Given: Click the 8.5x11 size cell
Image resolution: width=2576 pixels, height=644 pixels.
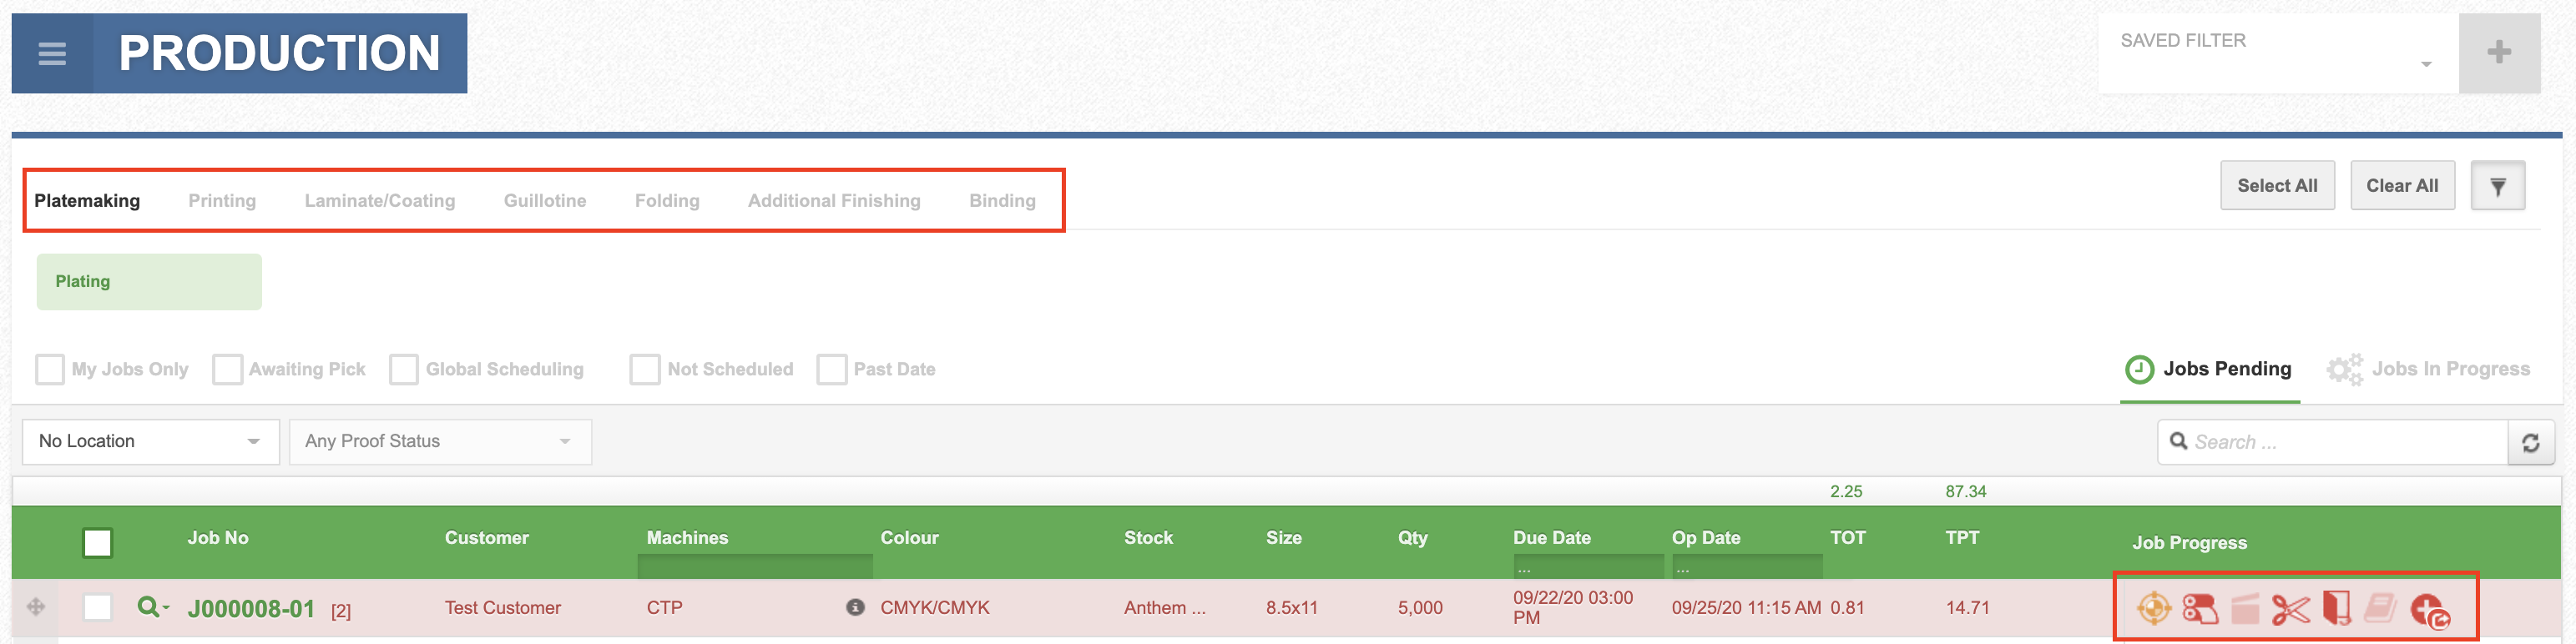Looking at the screenshot, I should coord(1291,608).
